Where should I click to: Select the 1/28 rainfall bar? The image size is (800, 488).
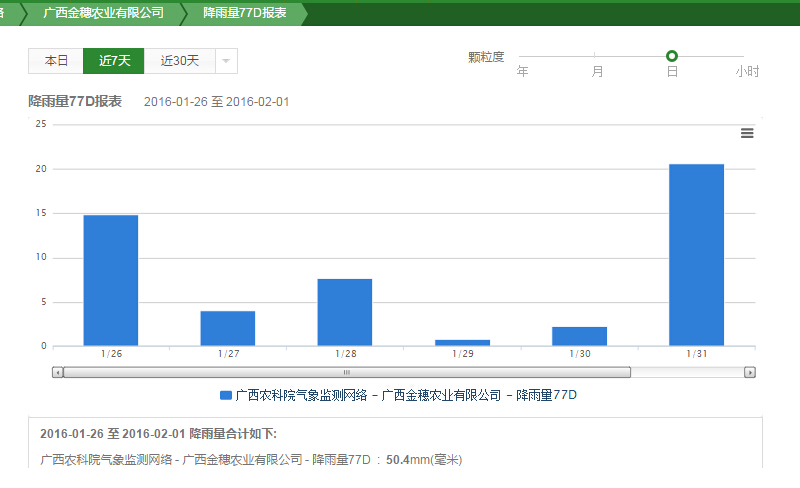(345, 312)
